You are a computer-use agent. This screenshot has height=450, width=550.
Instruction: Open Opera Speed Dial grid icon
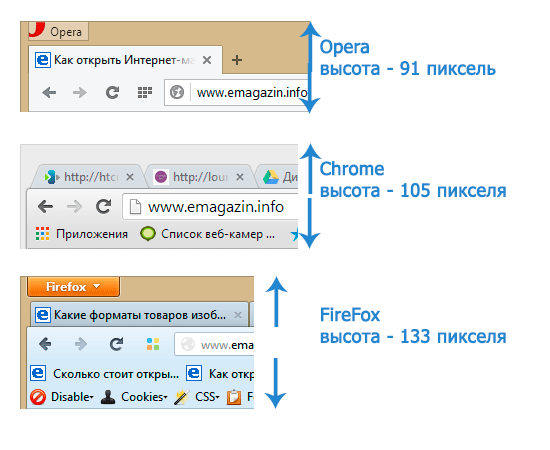coord(145,93)
